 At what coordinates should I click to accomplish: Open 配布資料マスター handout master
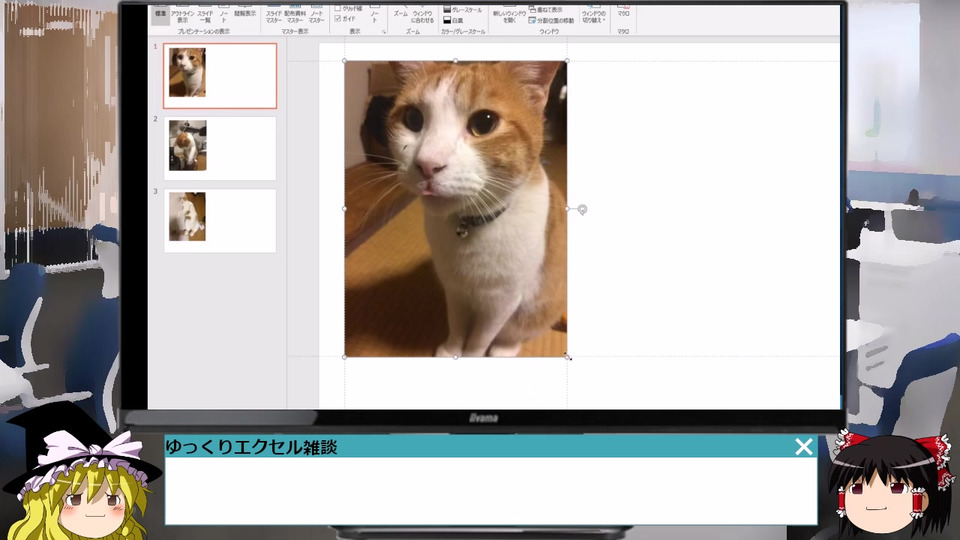(295, 15)
